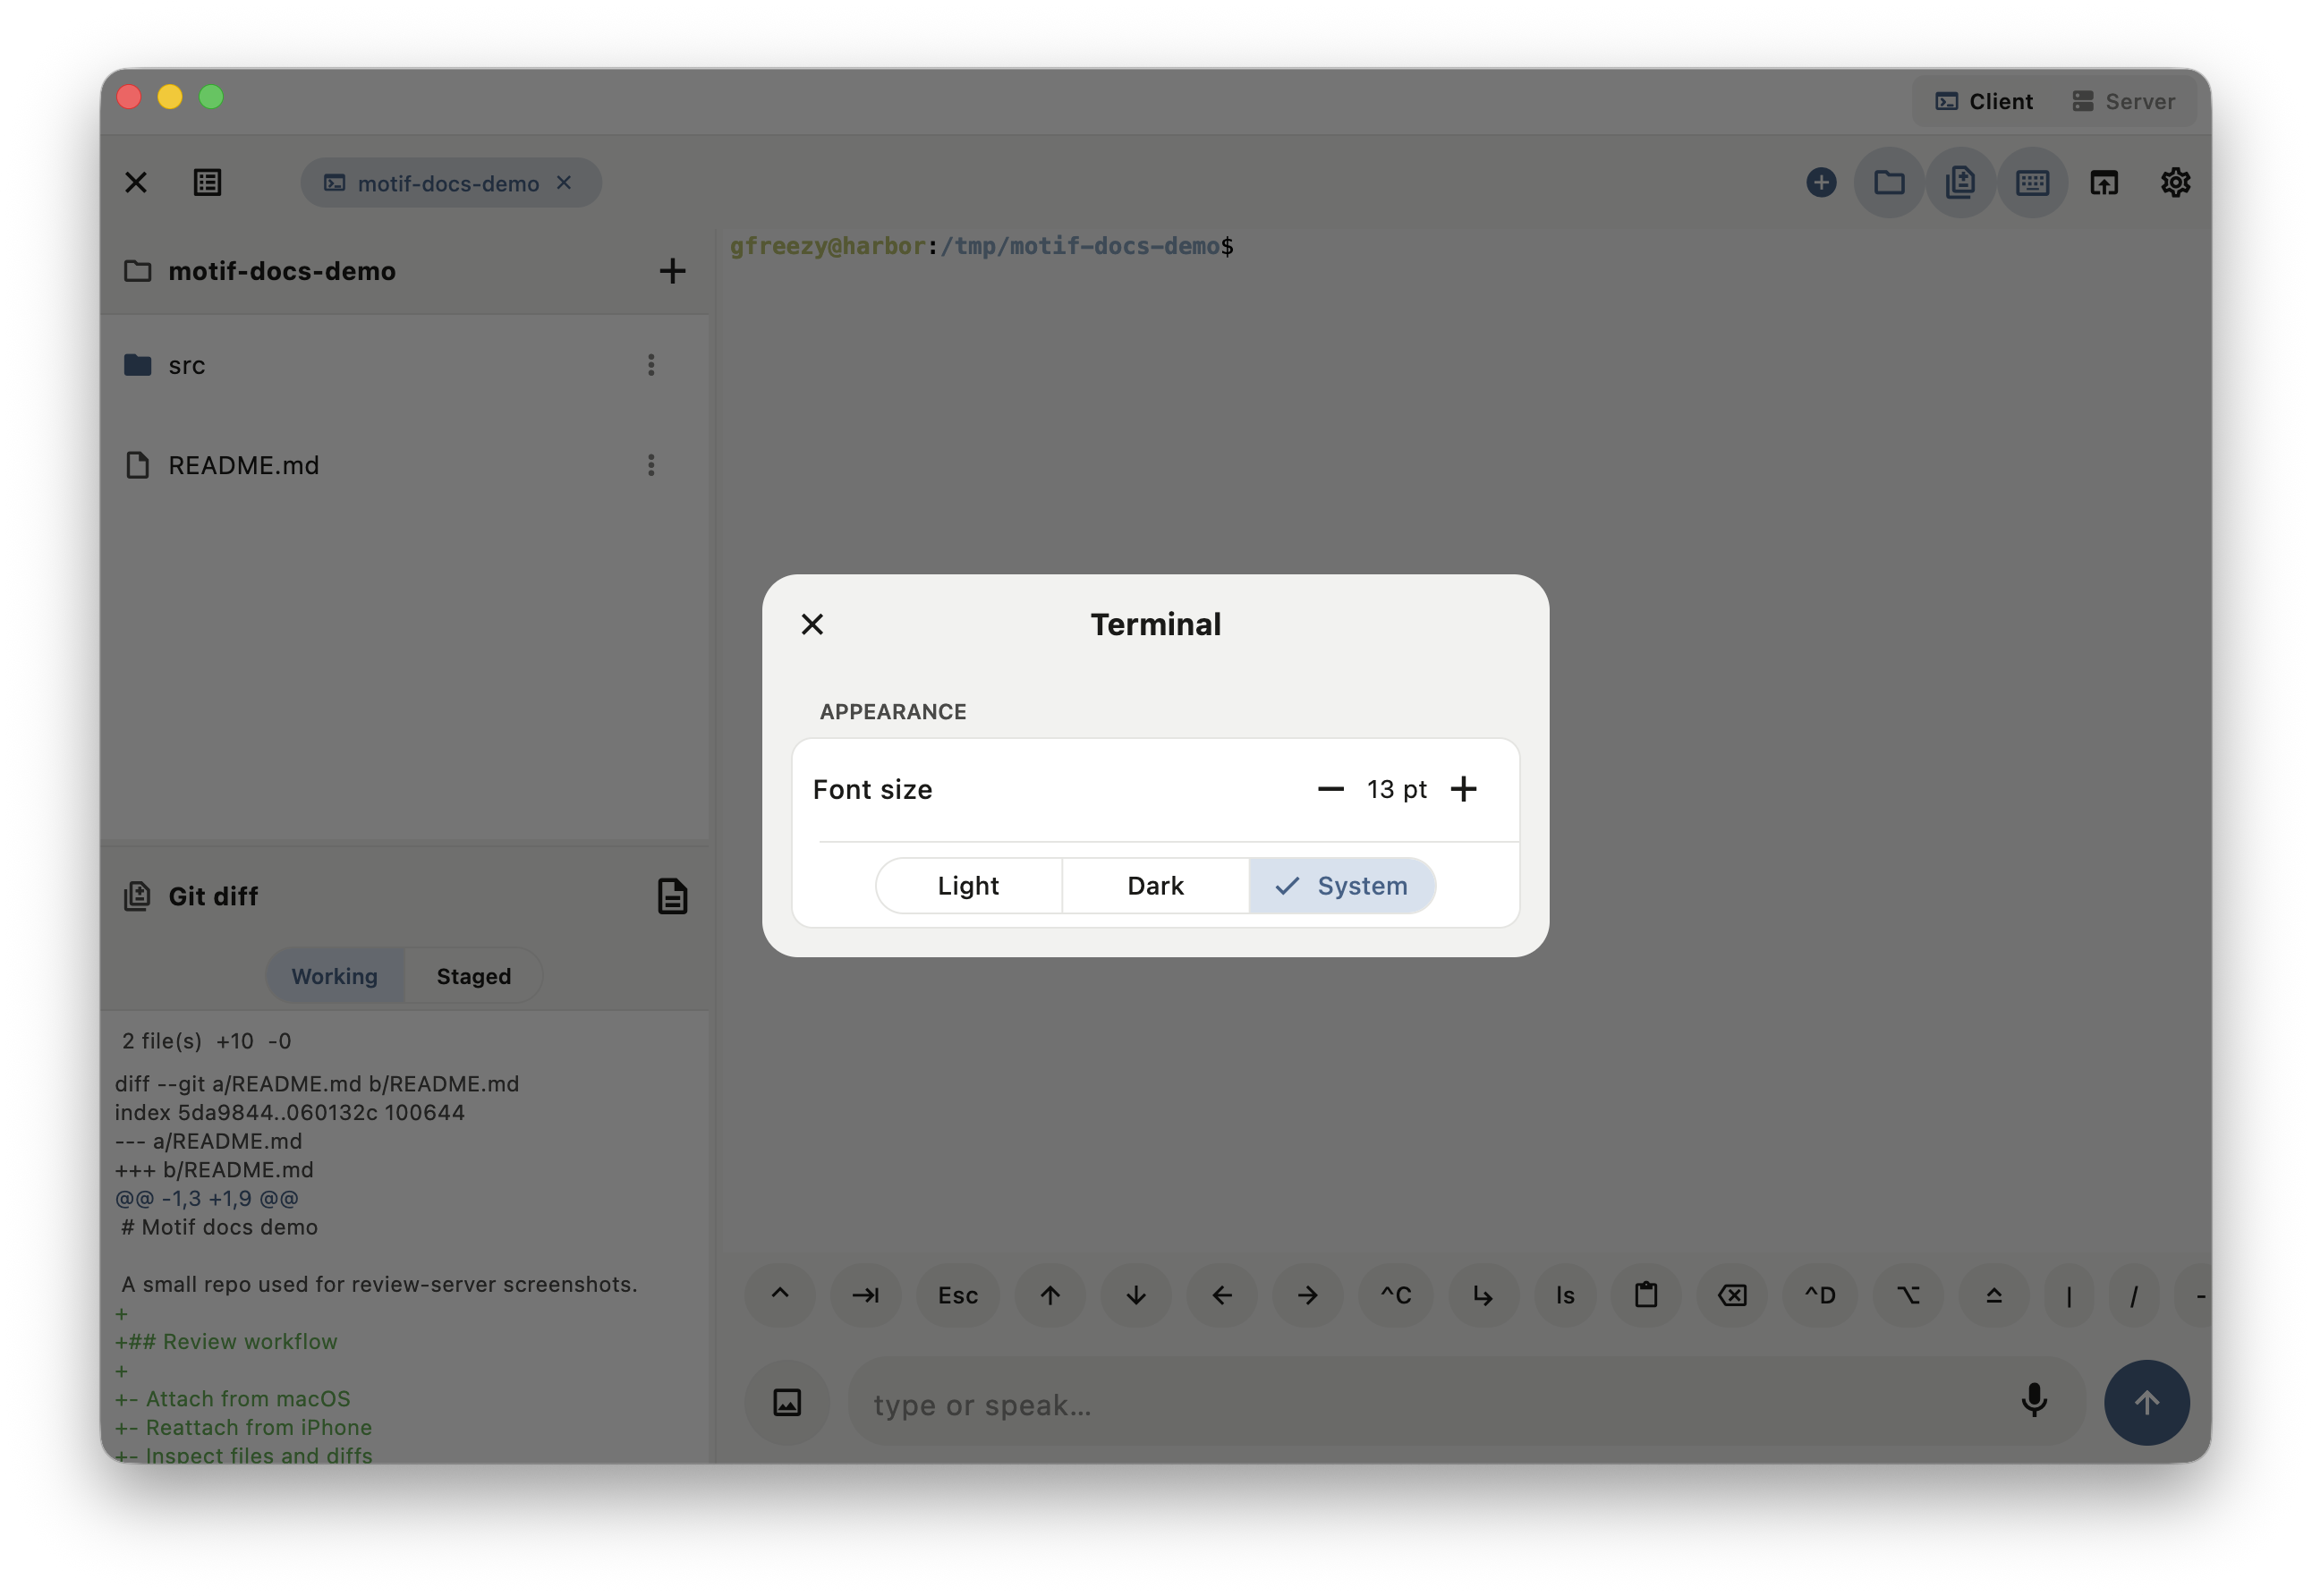Open the pop-out window icon
The height and width of the screenshot is (1596, 2312).
click(2104, 182)
